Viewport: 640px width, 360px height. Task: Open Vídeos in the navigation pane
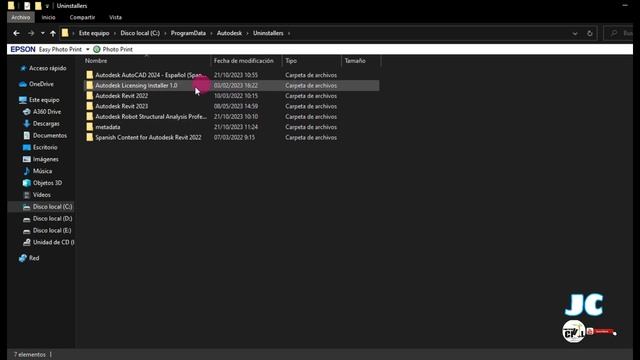(x=42, y=195)
